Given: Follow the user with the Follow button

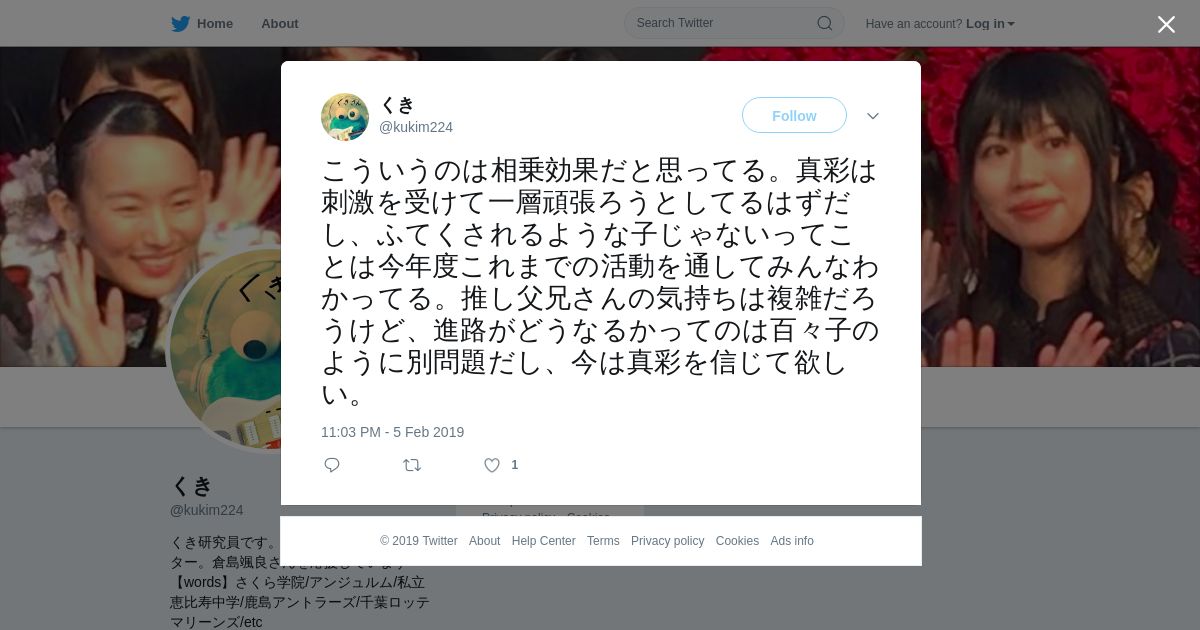Looking at the screenshot, I should (794, 116).
